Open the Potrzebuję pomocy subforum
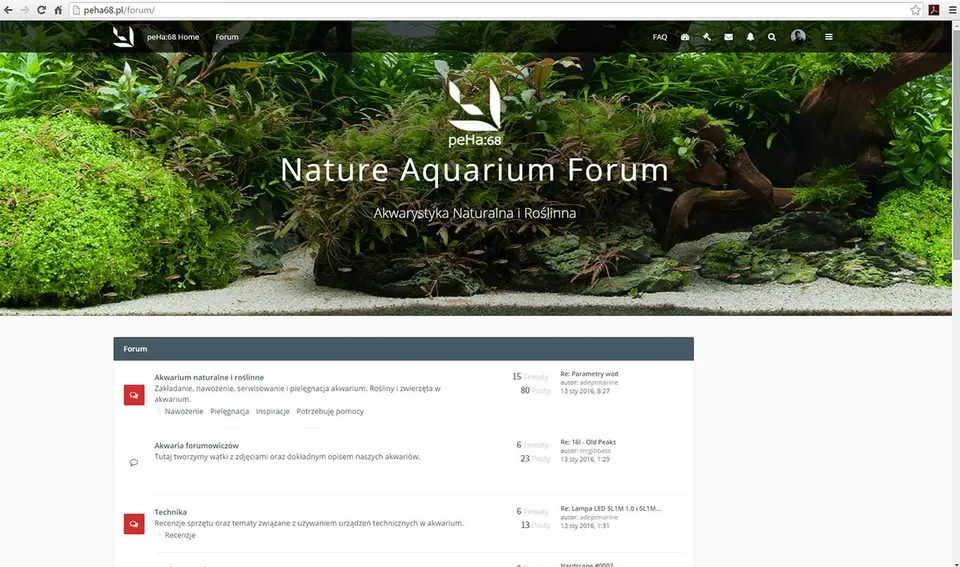This screenshot has height=567, width=960. [x=330, y=411]
